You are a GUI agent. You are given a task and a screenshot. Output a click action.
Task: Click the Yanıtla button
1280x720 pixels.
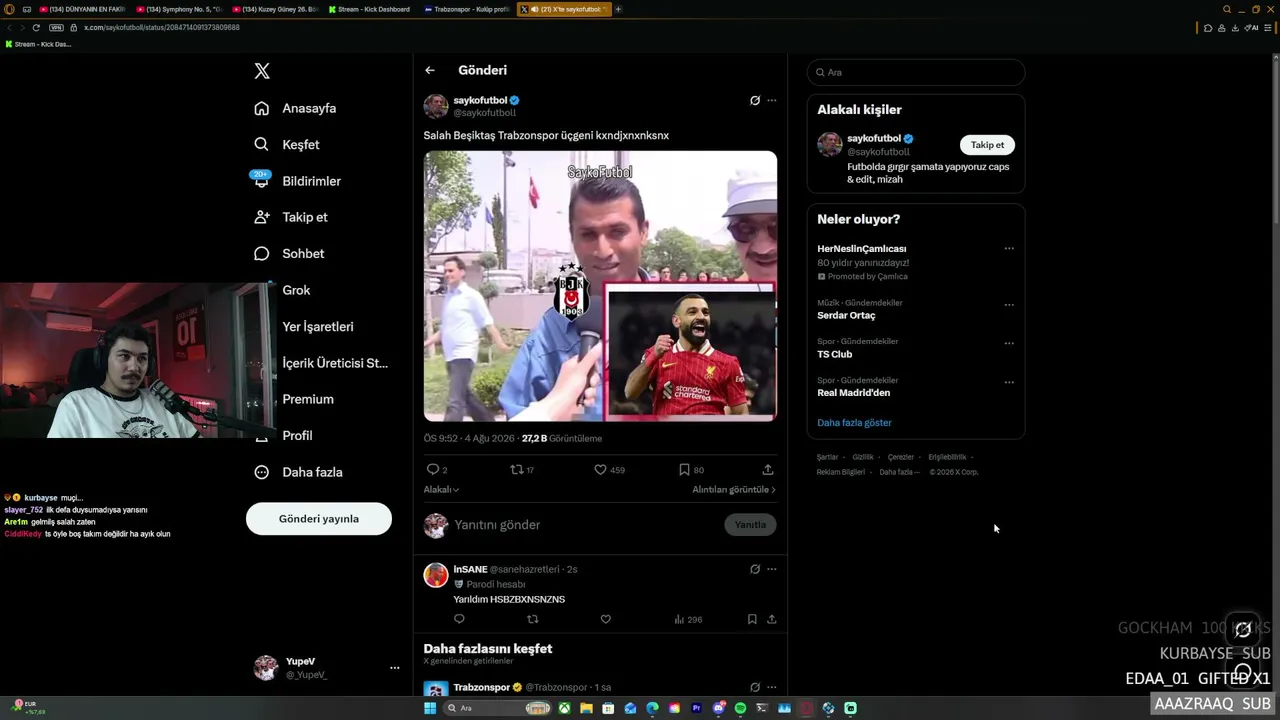(750, 525)
